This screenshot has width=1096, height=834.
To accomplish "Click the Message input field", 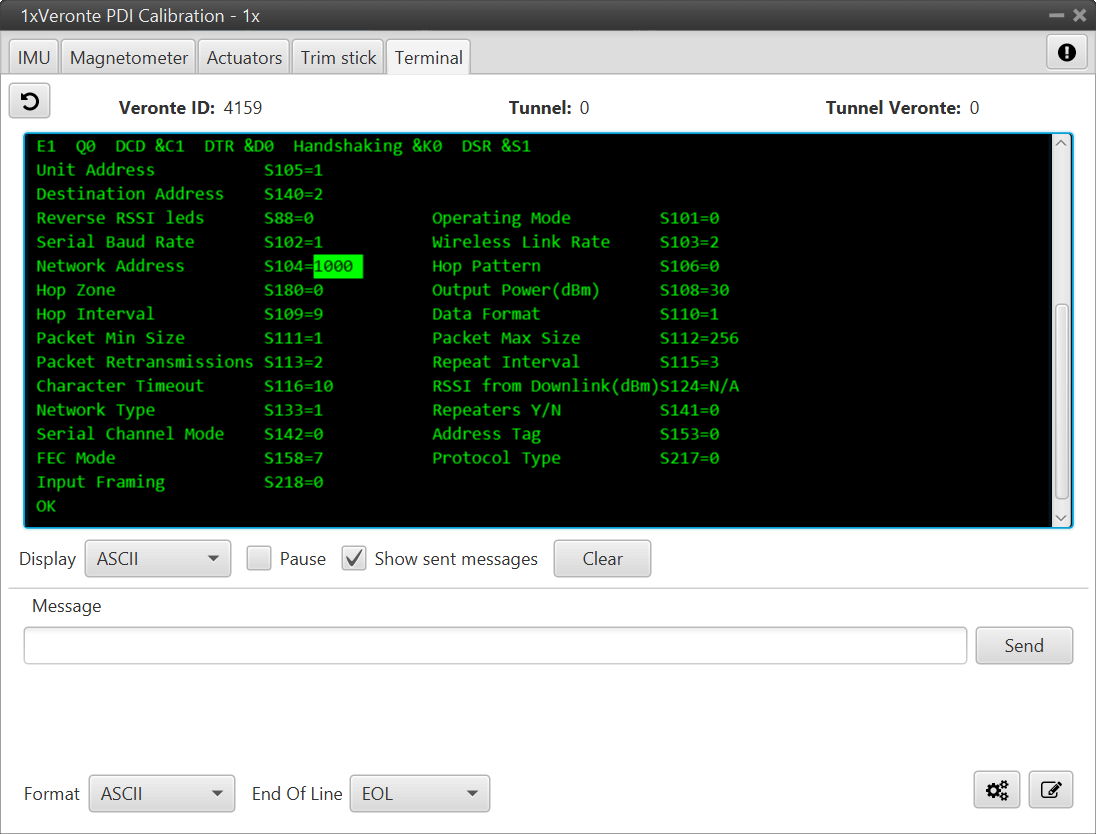I will pyautogui.click(x=495, y=646).
